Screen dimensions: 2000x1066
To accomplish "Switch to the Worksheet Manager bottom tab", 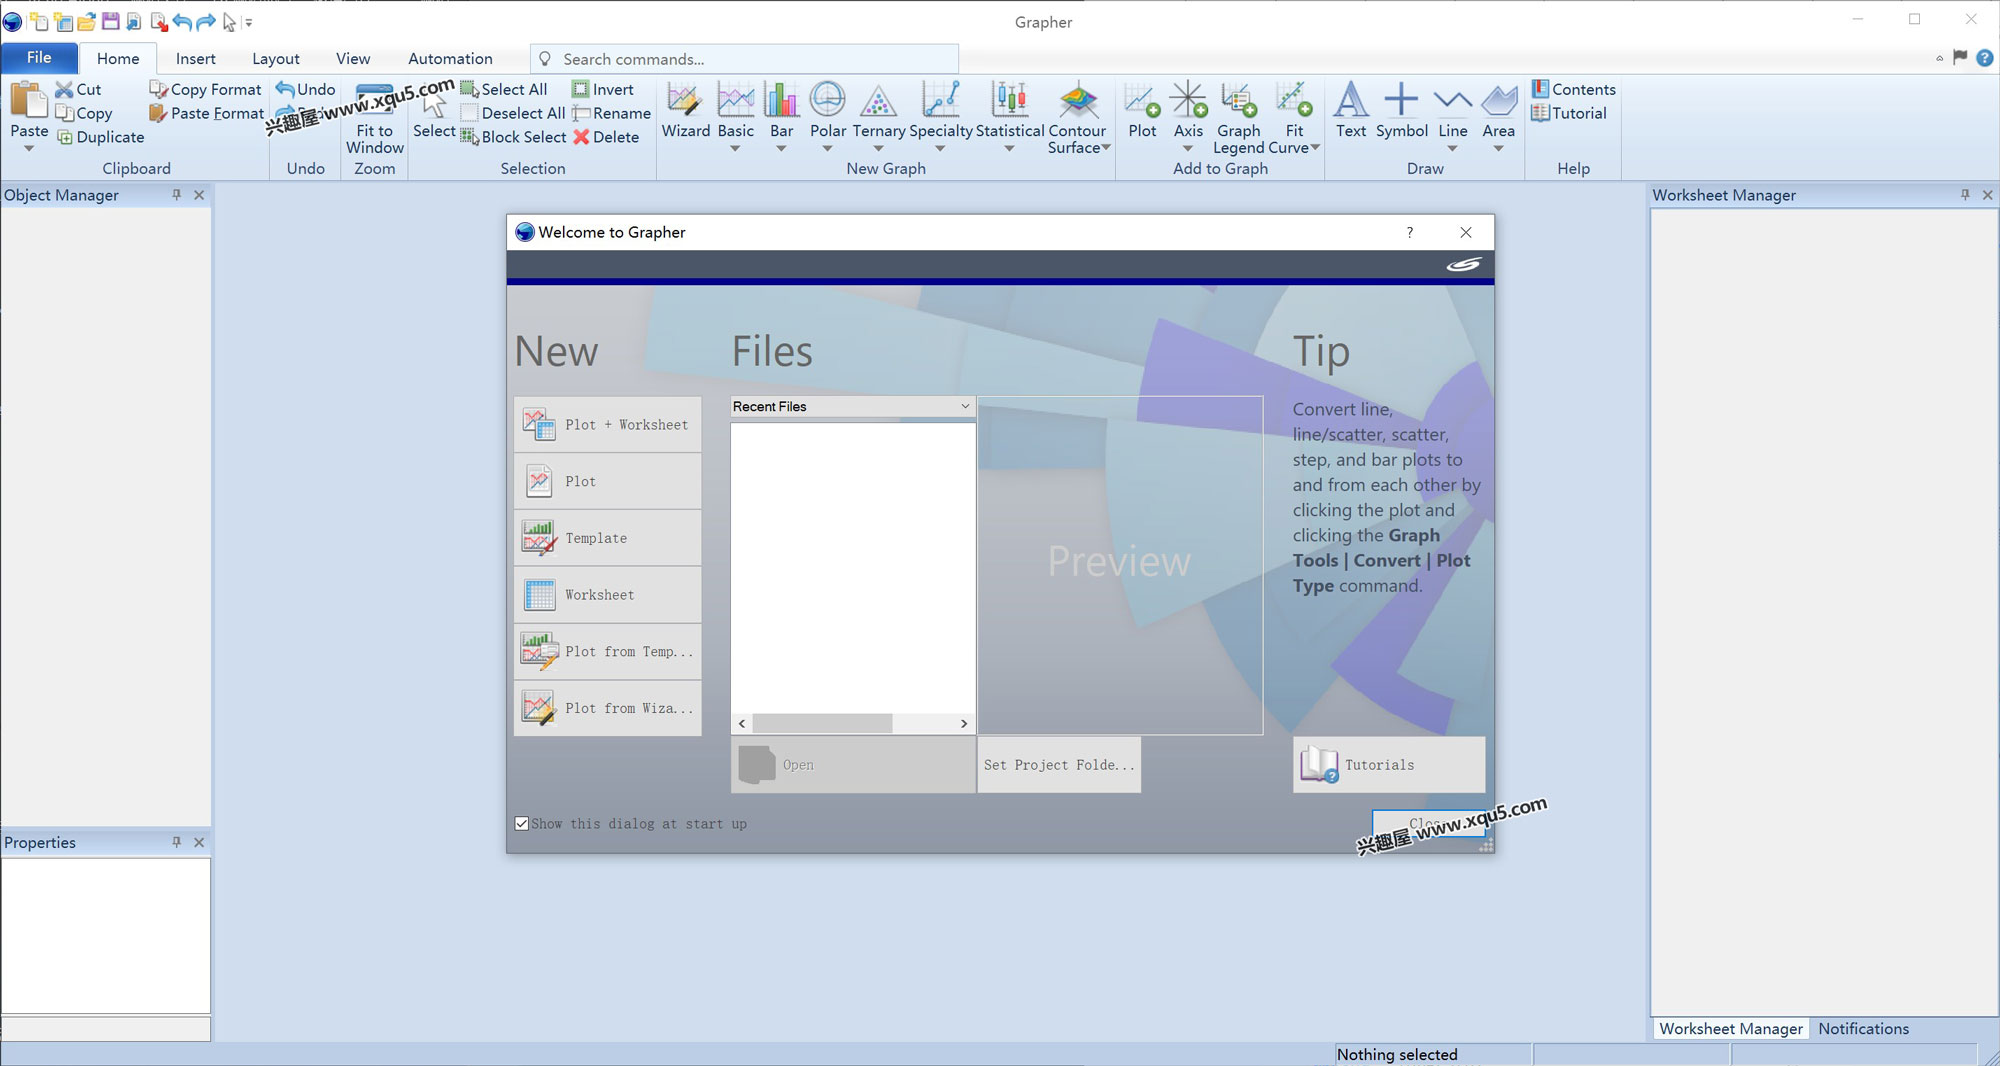I will pos(1730,1028).
